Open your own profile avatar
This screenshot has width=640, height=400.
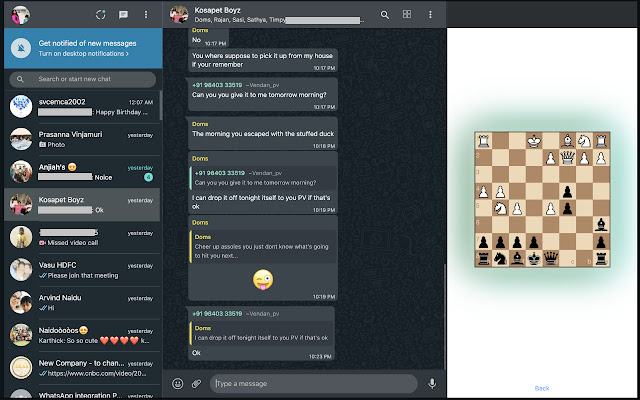(x=20, y=15)
